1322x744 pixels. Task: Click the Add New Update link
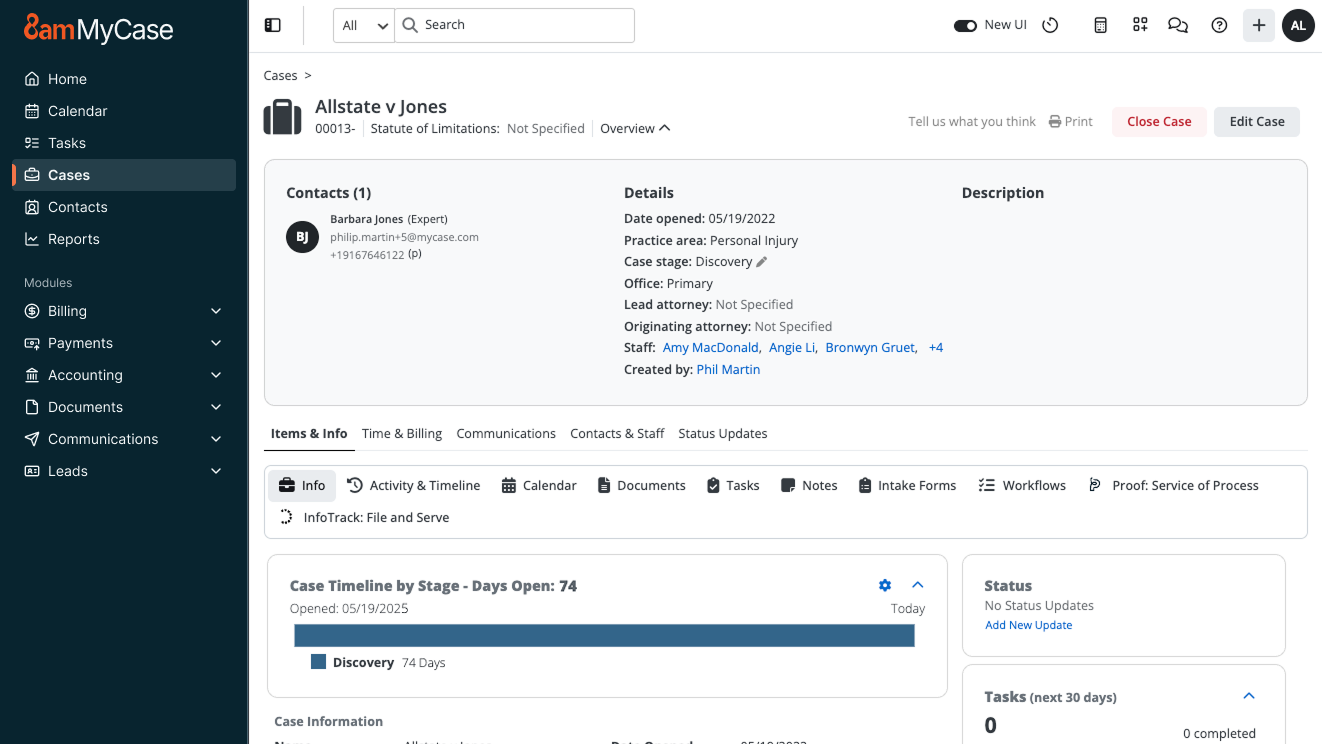(x=1028, y=625)
